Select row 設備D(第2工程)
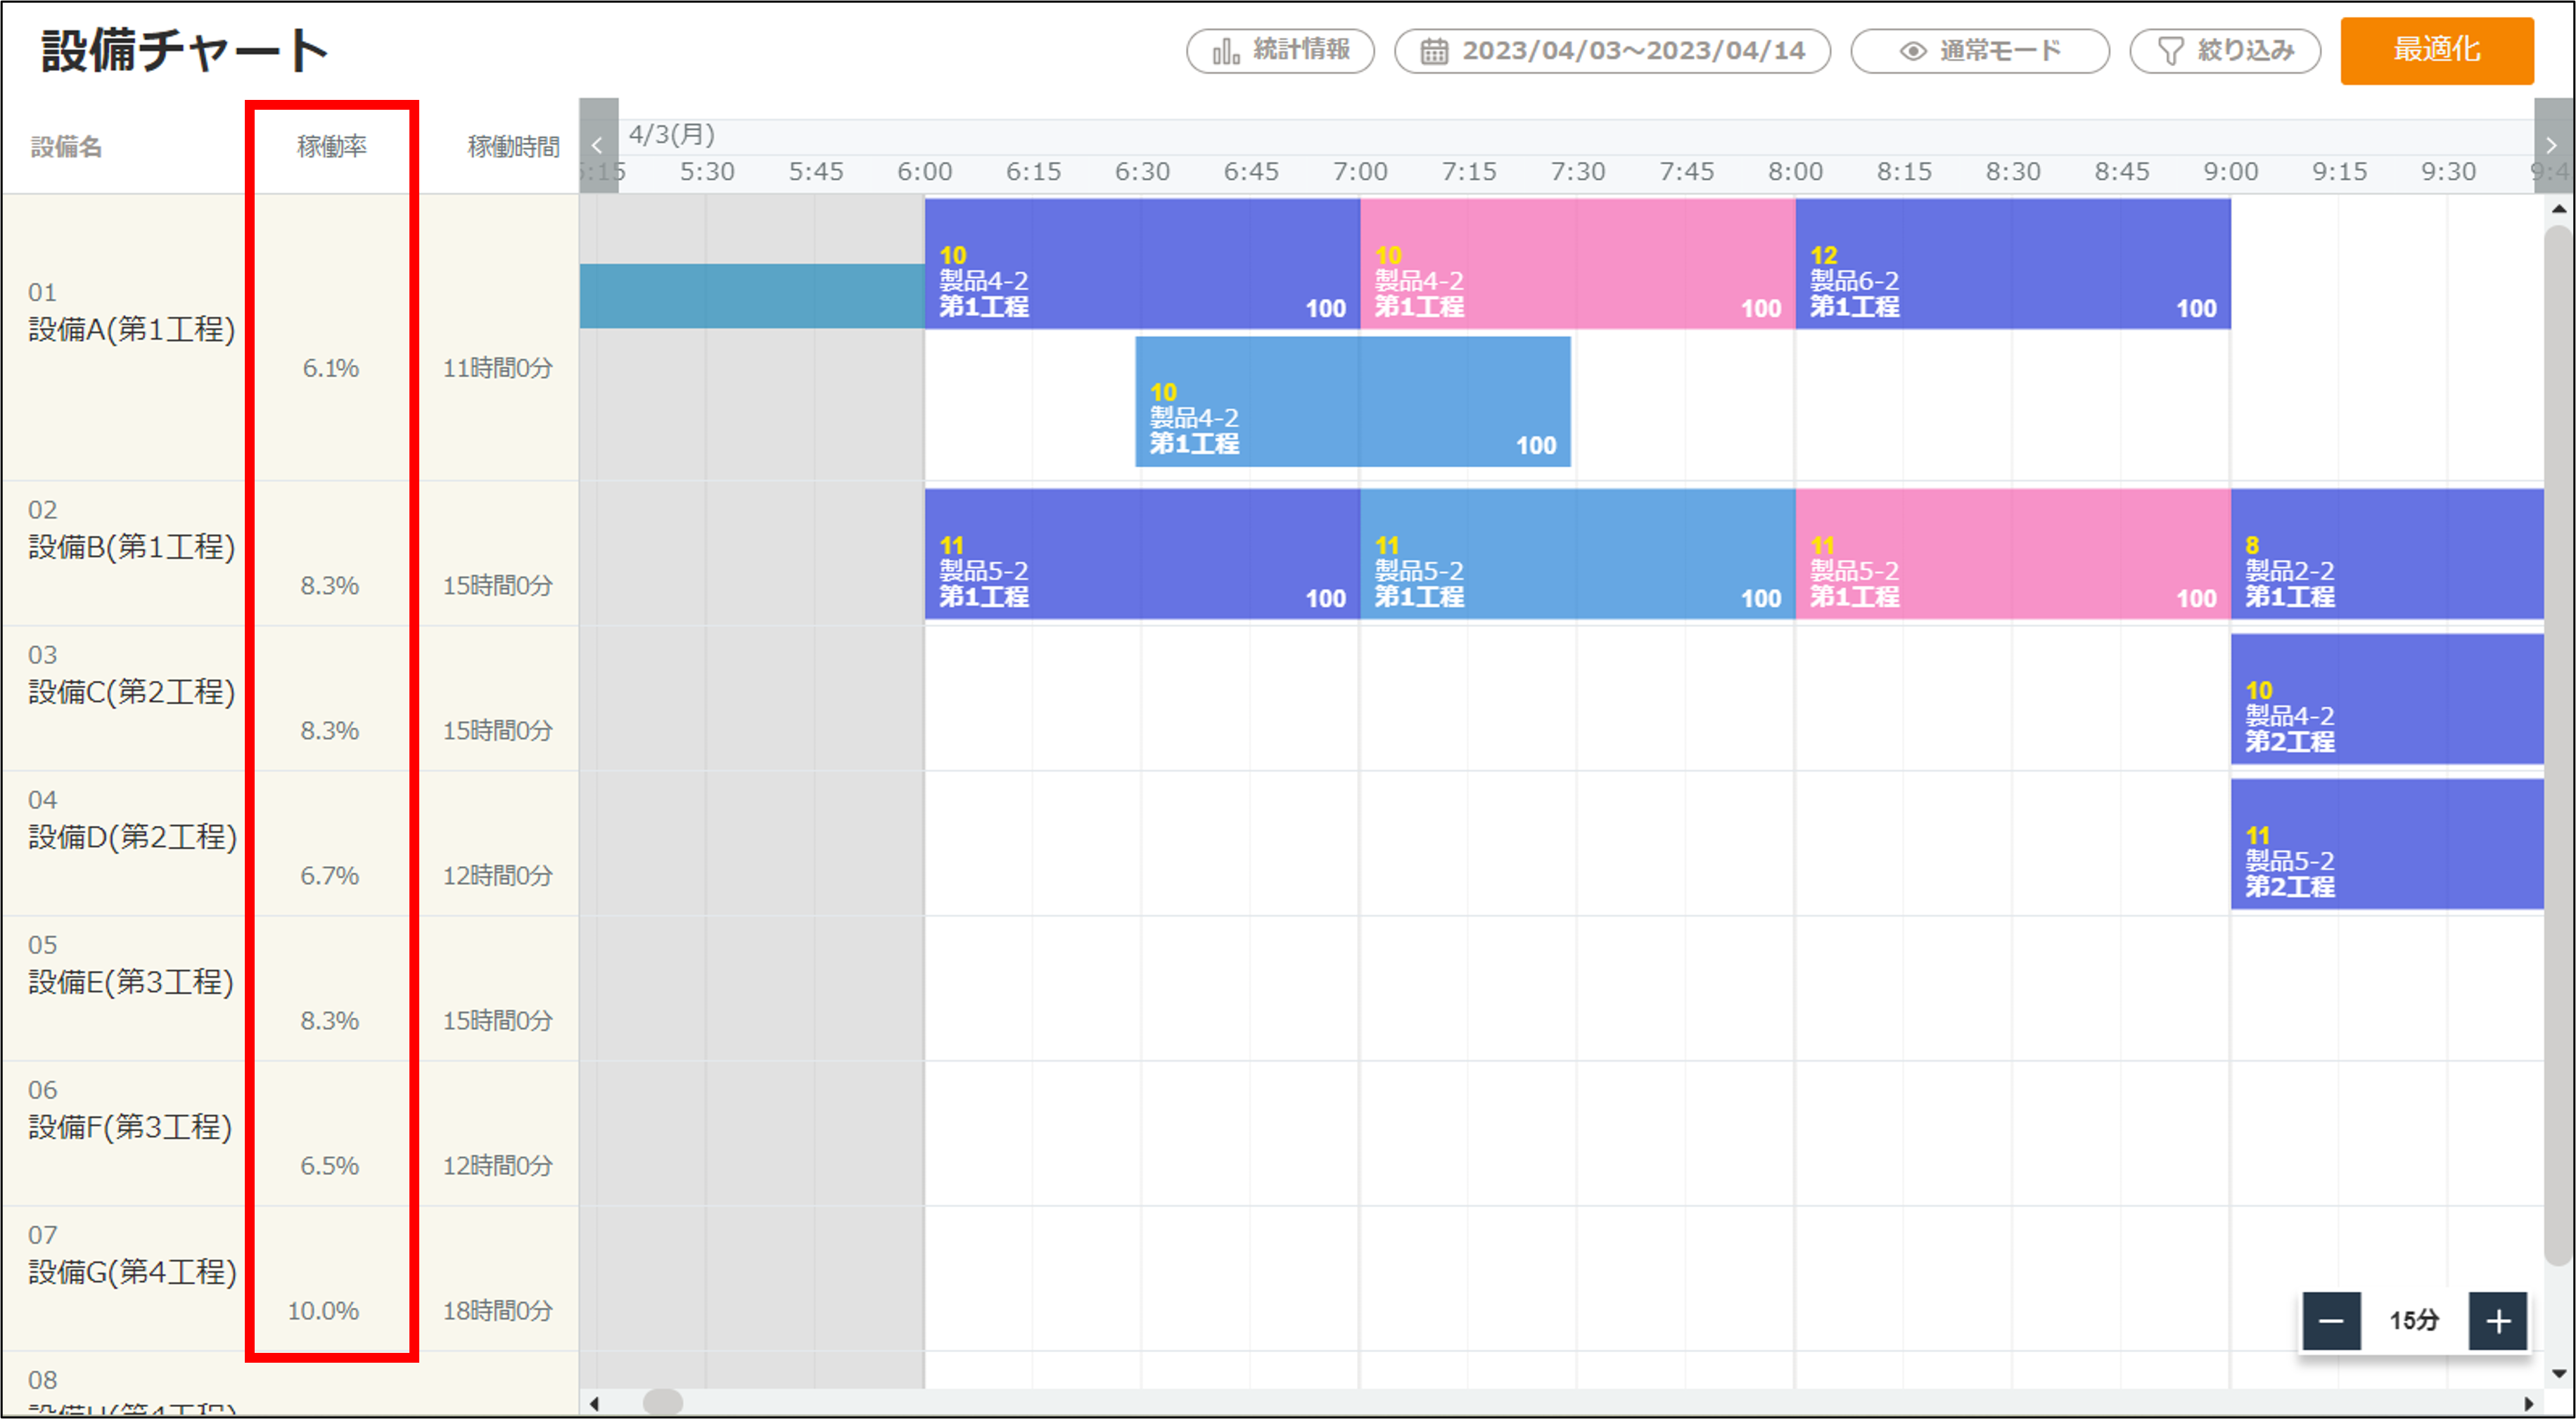Viewport: 2576px width, 1419px height. click(x=132, y=836)
